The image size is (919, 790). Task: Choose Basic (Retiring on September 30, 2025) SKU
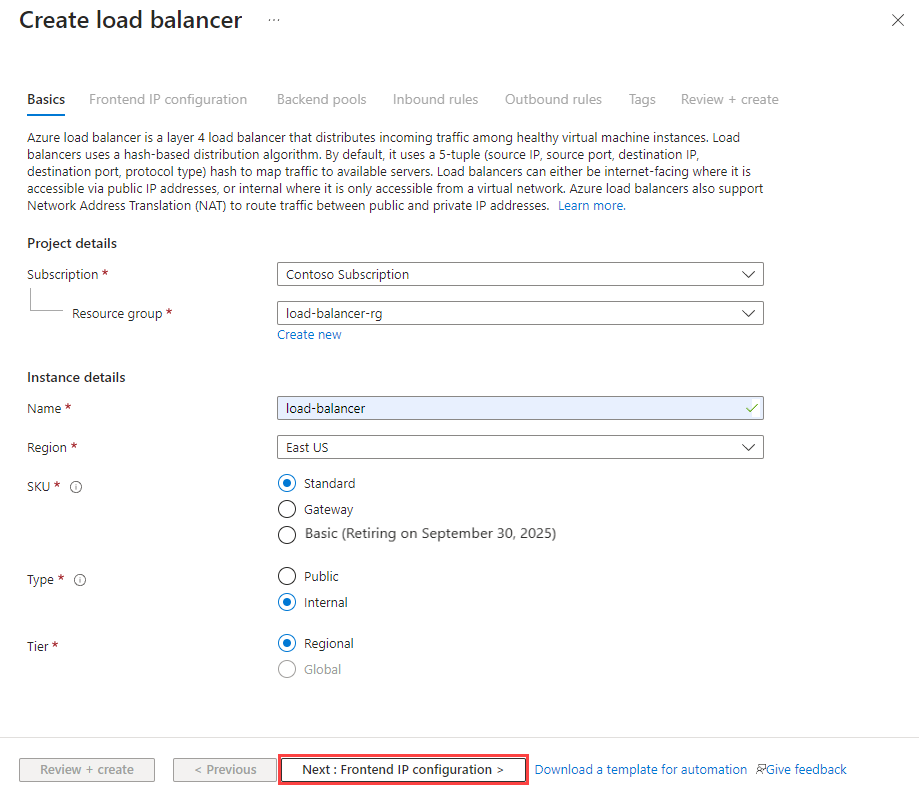(x=287, y=534)
